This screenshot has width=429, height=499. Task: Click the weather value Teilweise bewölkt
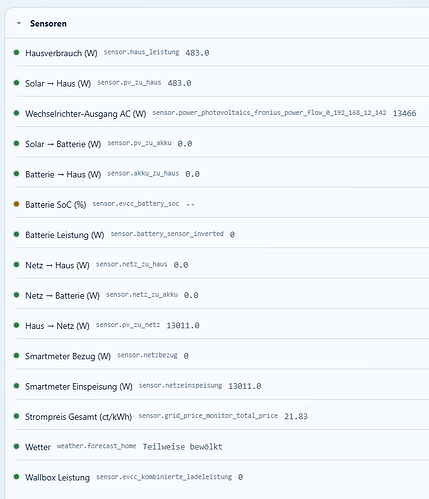tap(182, 447)
